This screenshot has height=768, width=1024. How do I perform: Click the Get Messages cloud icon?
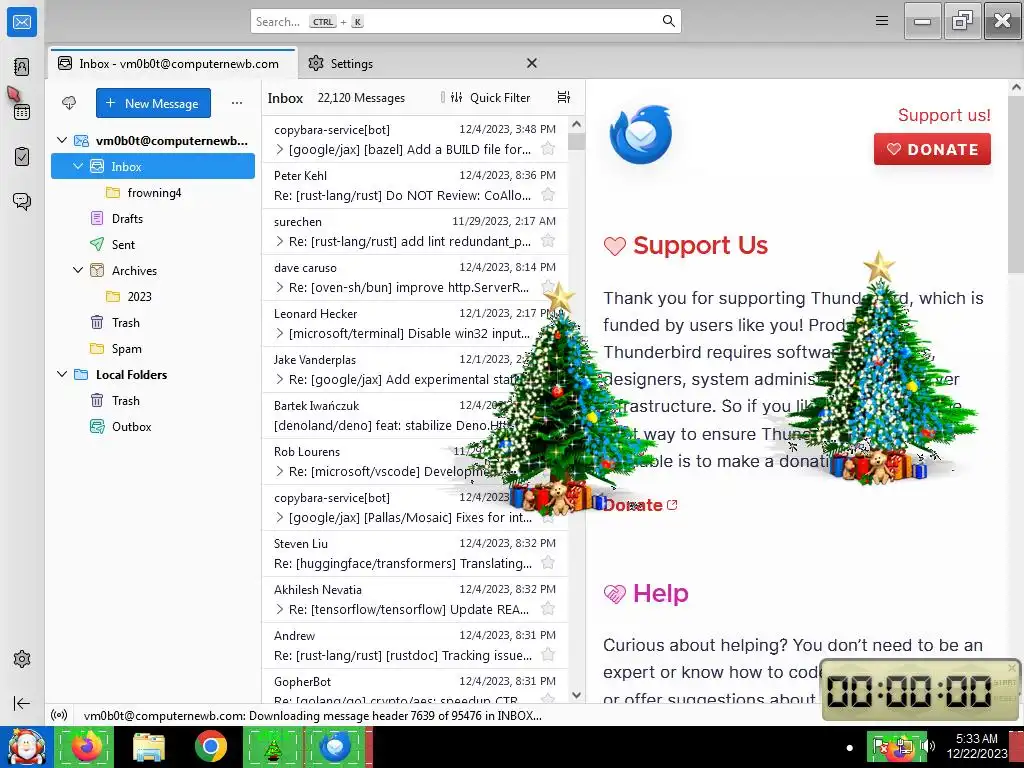coord(69,103)
